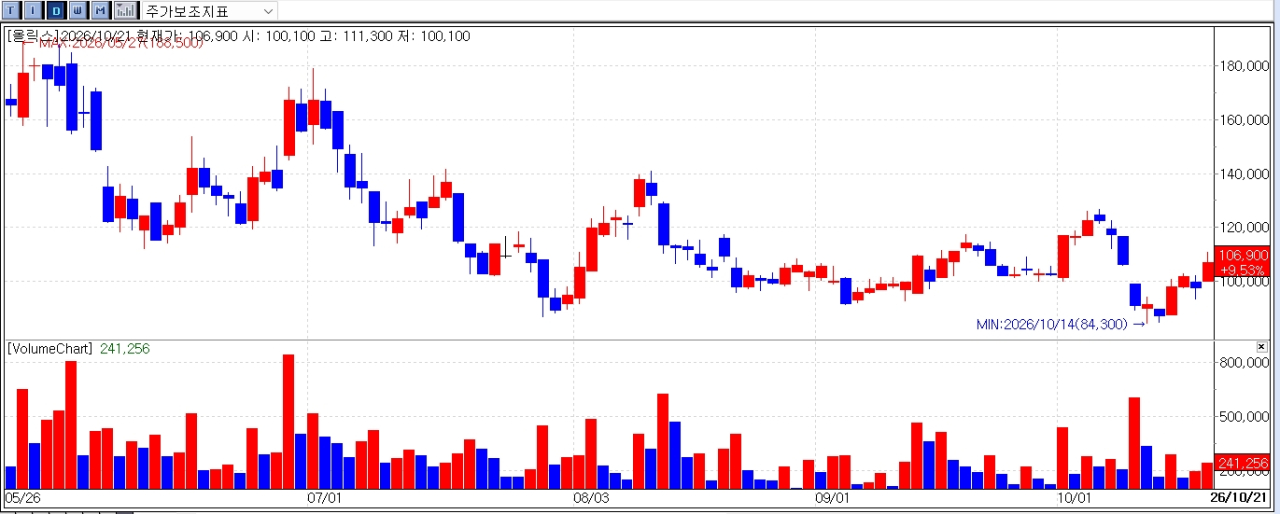Switch chart to intraday (I) period
The height and width of the screenshot is (514, 1280).
pyautogui.click(x=34, y=10)
